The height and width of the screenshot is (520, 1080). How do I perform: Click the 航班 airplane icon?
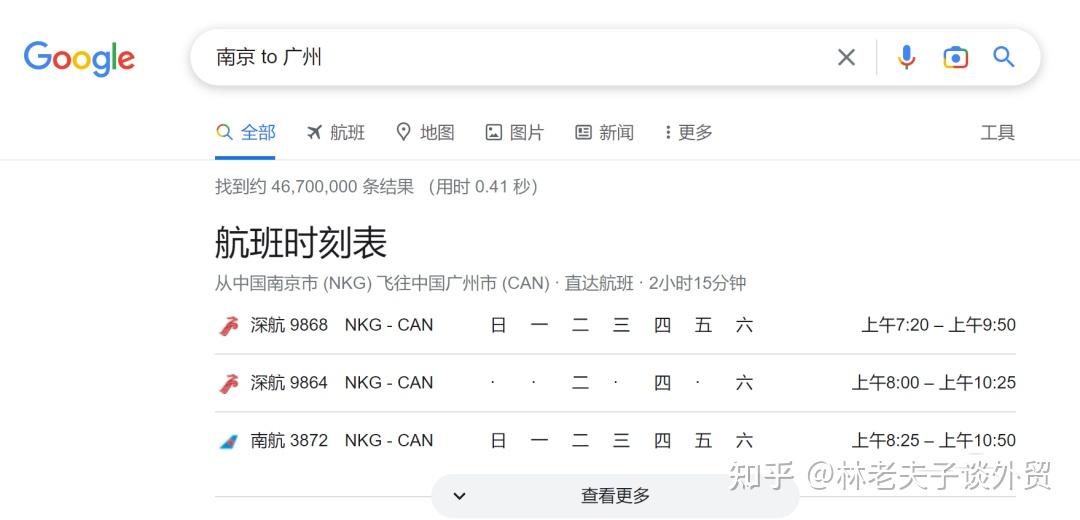(314, 132)
